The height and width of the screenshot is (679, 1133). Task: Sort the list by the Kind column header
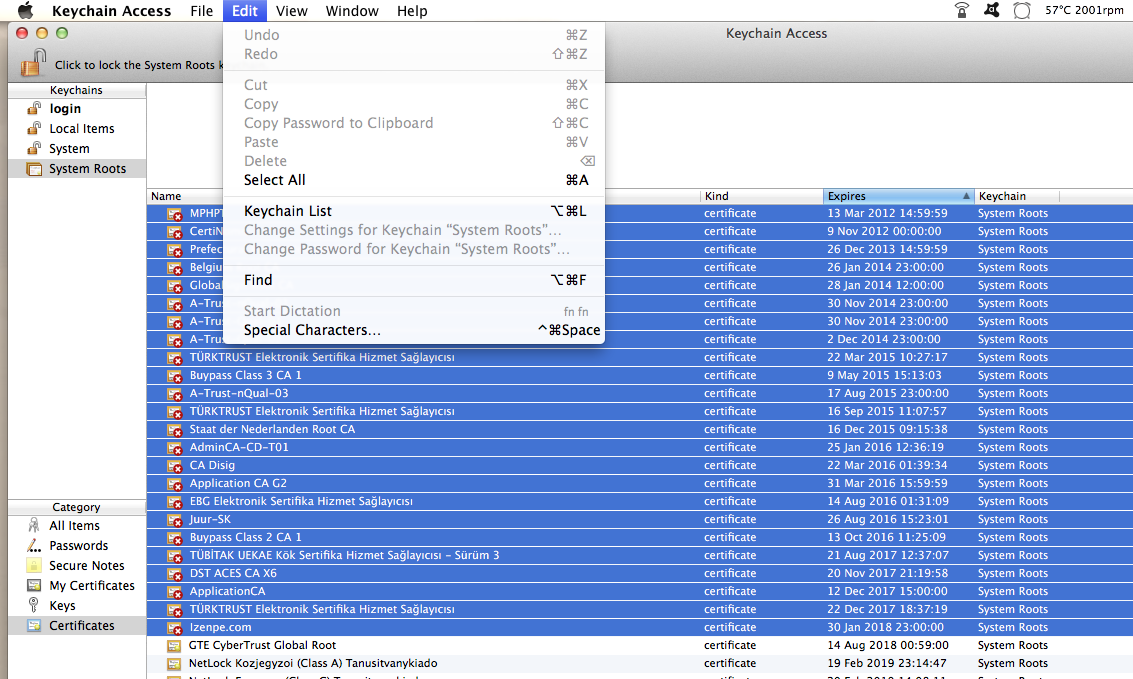point(762,196)
